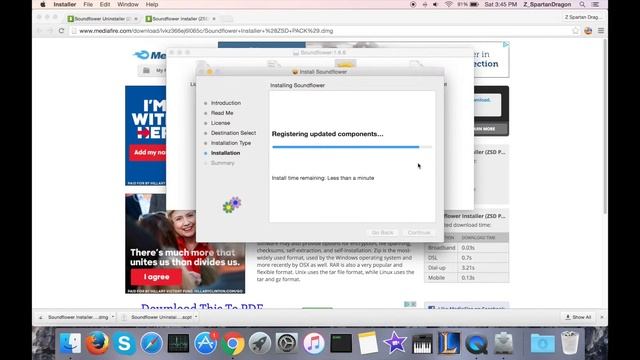640x360 pixels.
Task: Expand Soundflower Installer dmg download options
Action: (113, 317)
